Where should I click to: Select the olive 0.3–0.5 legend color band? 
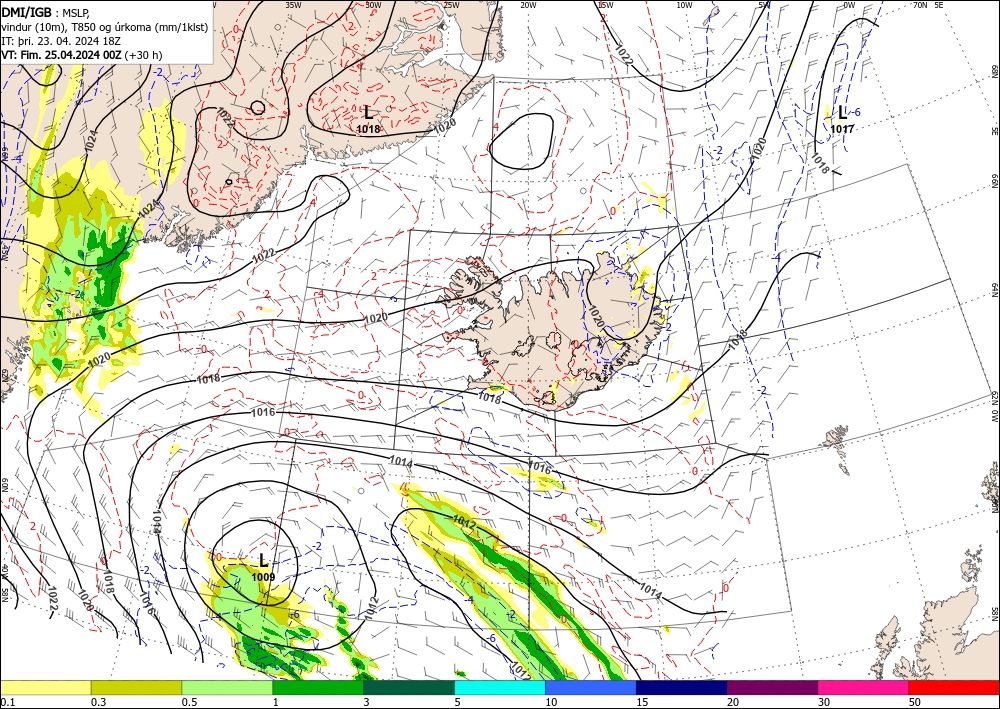click(136, 687)
